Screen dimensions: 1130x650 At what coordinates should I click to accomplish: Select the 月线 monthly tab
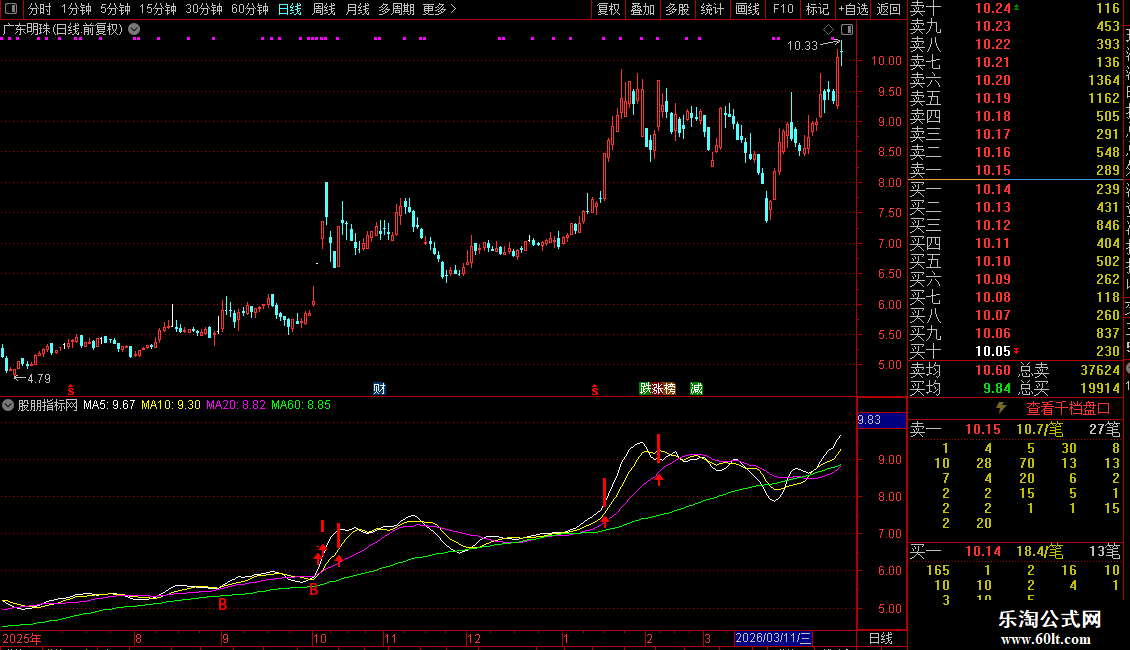(357, 9)
